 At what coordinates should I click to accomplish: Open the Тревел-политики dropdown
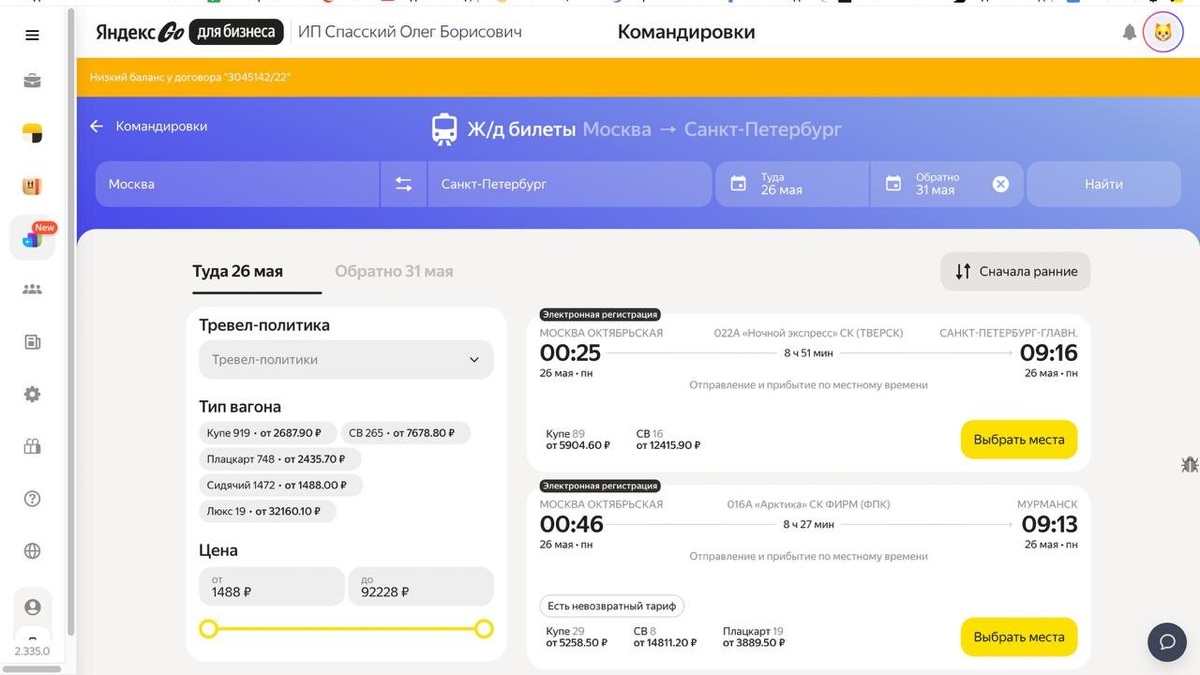(345, 359)
